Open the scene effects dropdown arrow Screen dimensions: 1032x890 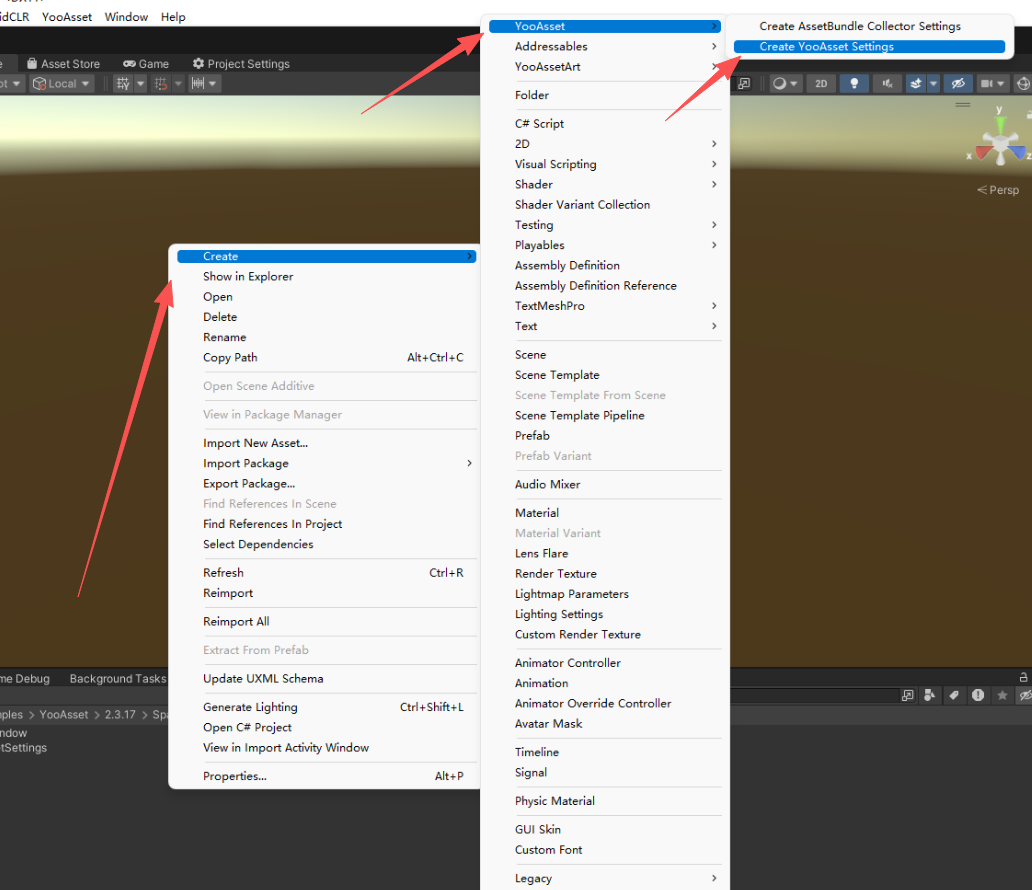point(933,84)
